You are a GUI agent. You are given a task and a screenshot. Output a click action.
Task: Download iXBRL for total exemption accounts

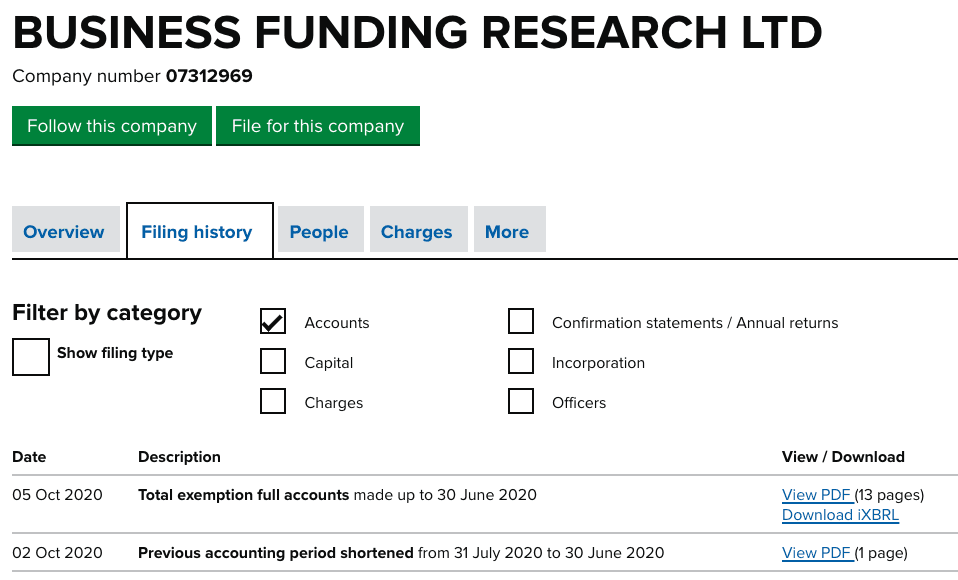(x=840, y=515)
